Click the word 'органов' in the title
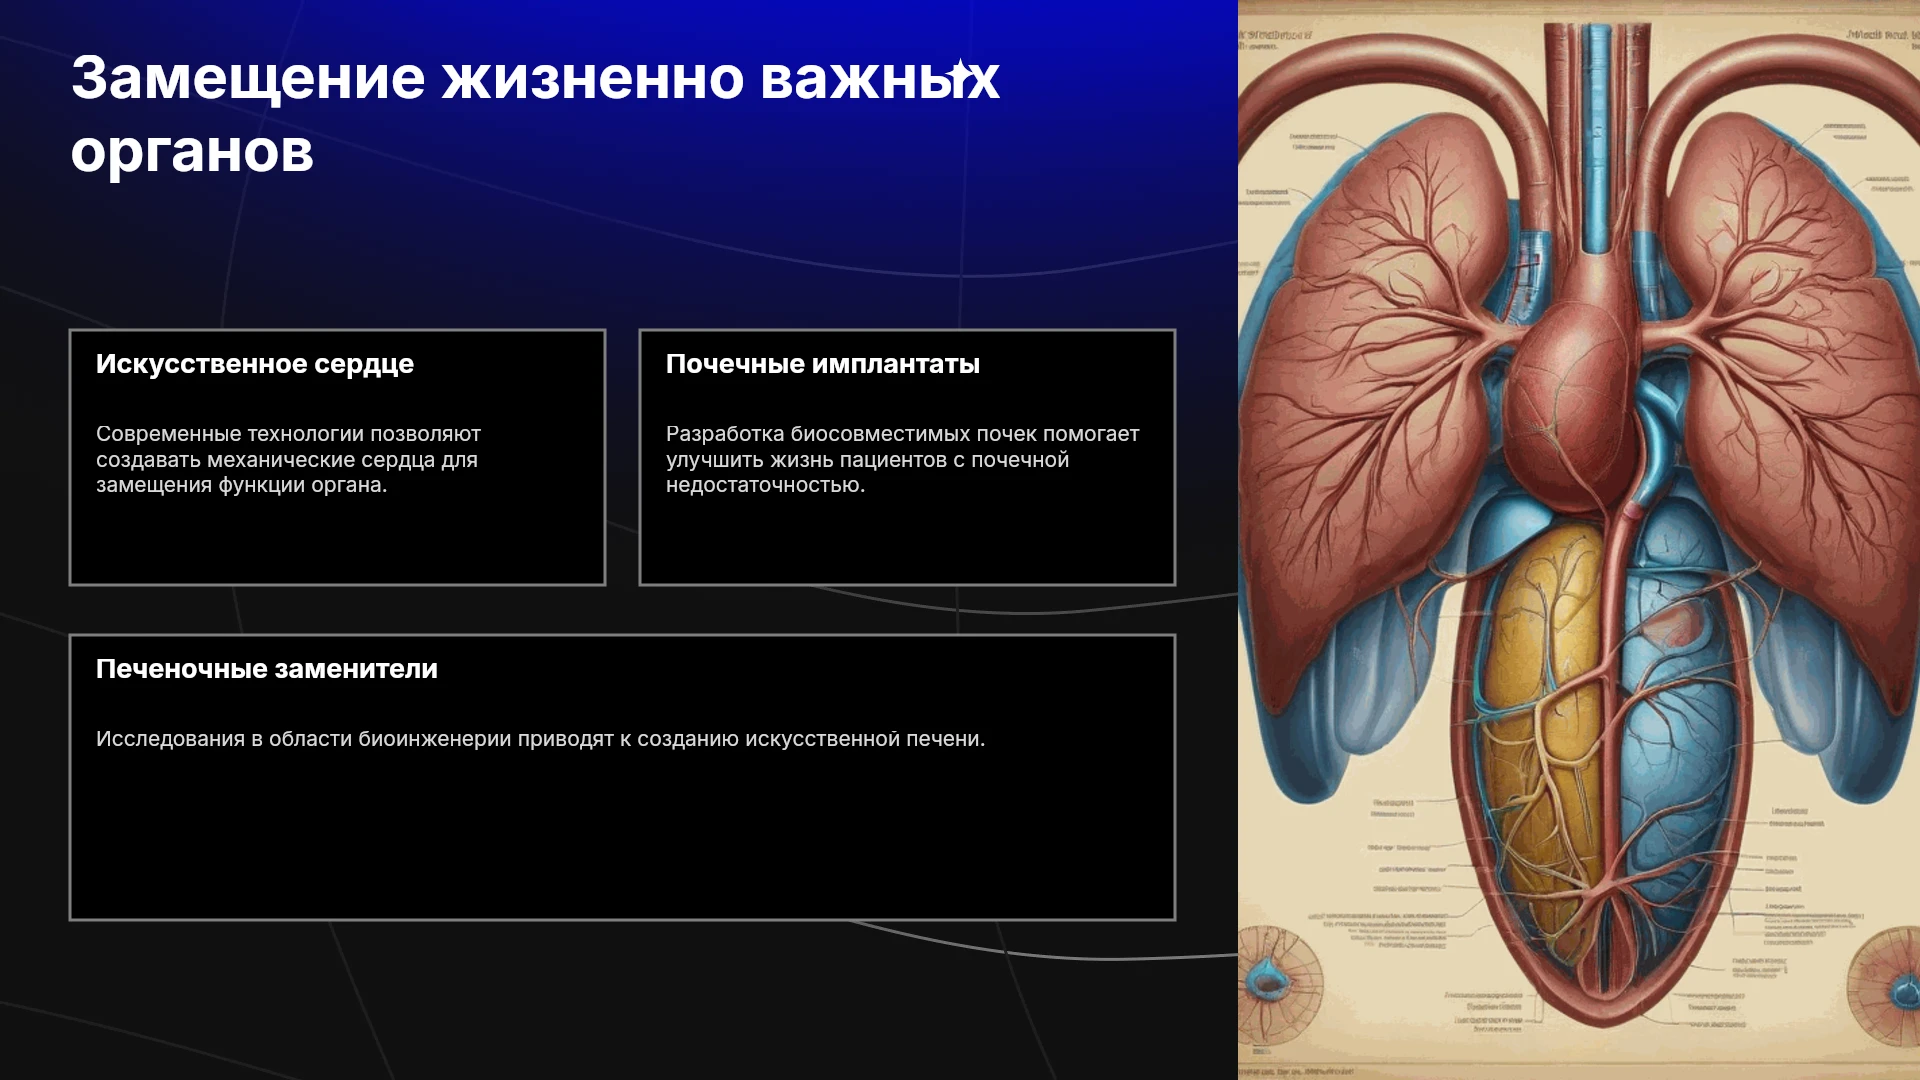Screen dimensions: 1920x1080 coord(192,152)
